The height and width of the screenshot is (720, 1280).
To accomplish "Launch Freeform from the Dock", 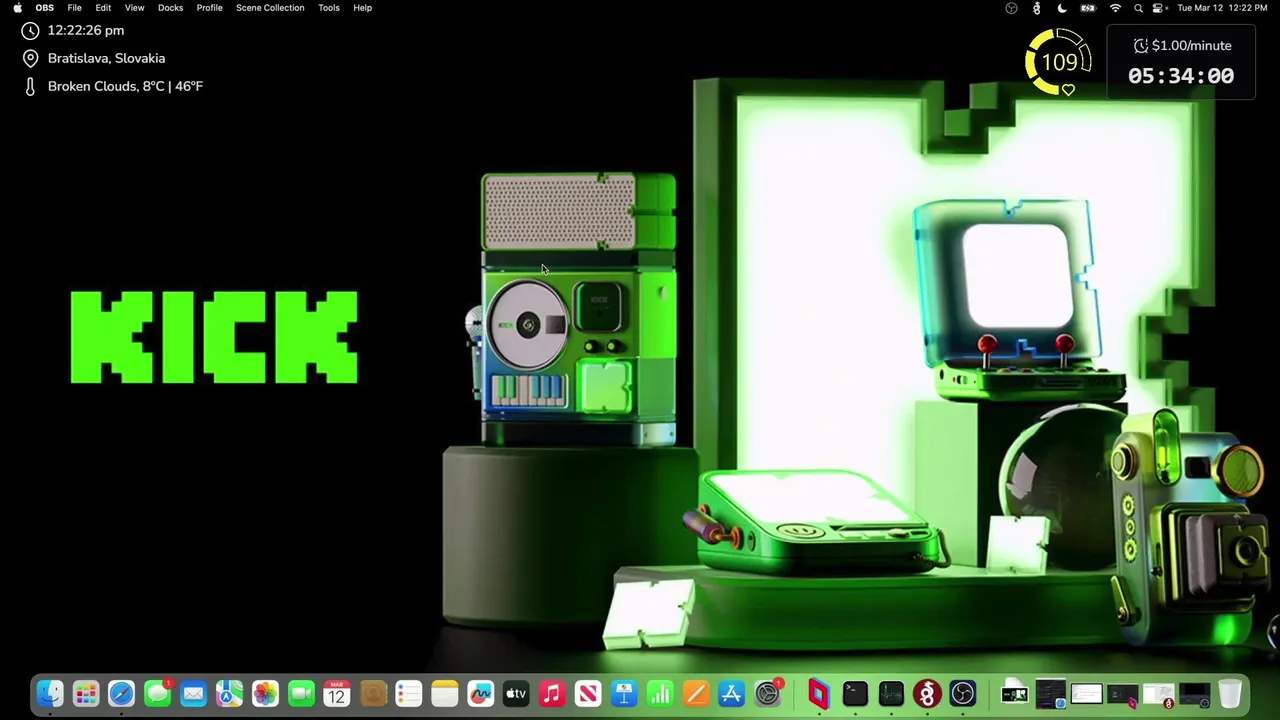I will coord(480,693).
